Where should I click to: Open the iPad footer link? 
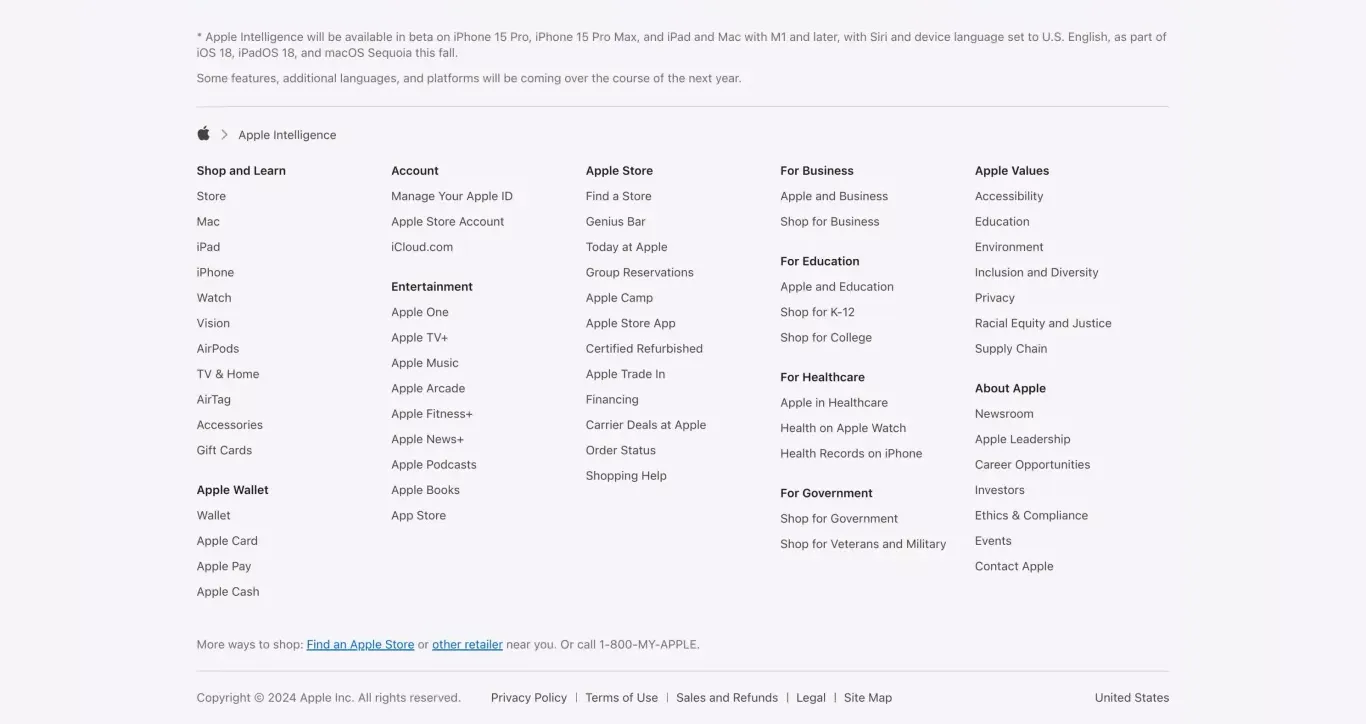pos(208,247)
